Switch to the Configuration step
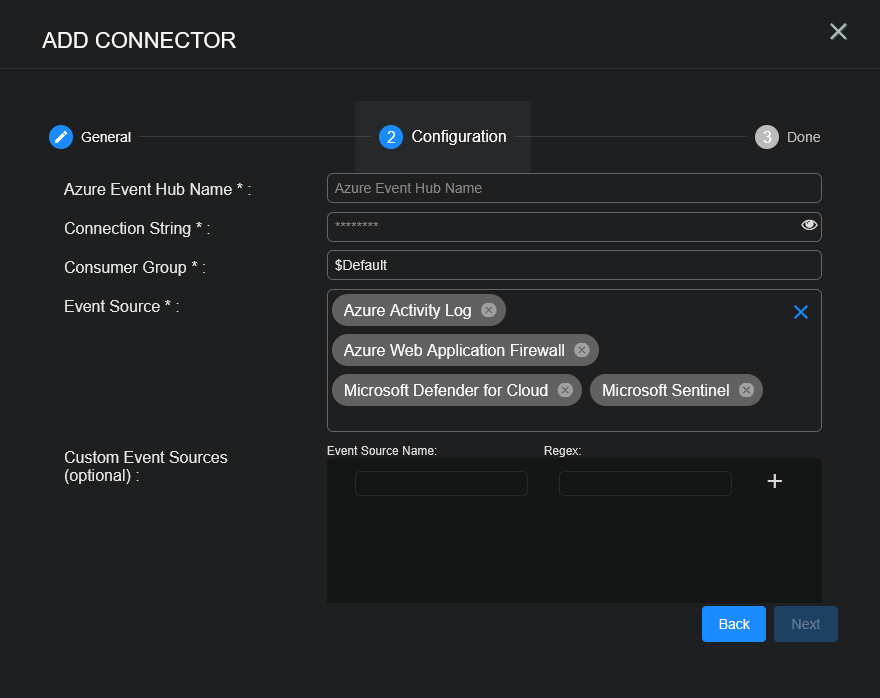Viewport: 880px width, 698px height. point(459,137)
